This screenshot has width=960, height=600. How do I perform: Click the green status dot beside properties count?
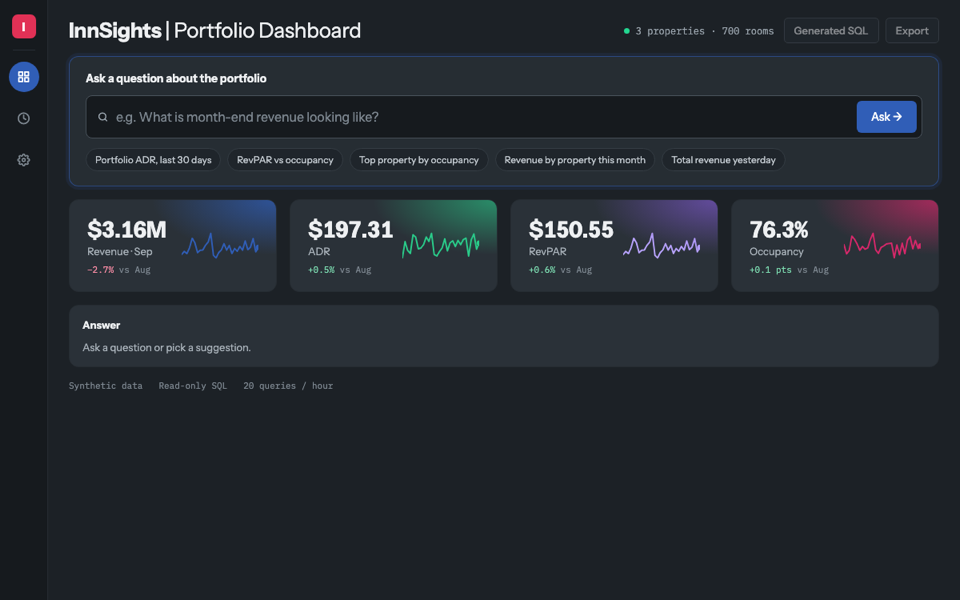point(626,31)
